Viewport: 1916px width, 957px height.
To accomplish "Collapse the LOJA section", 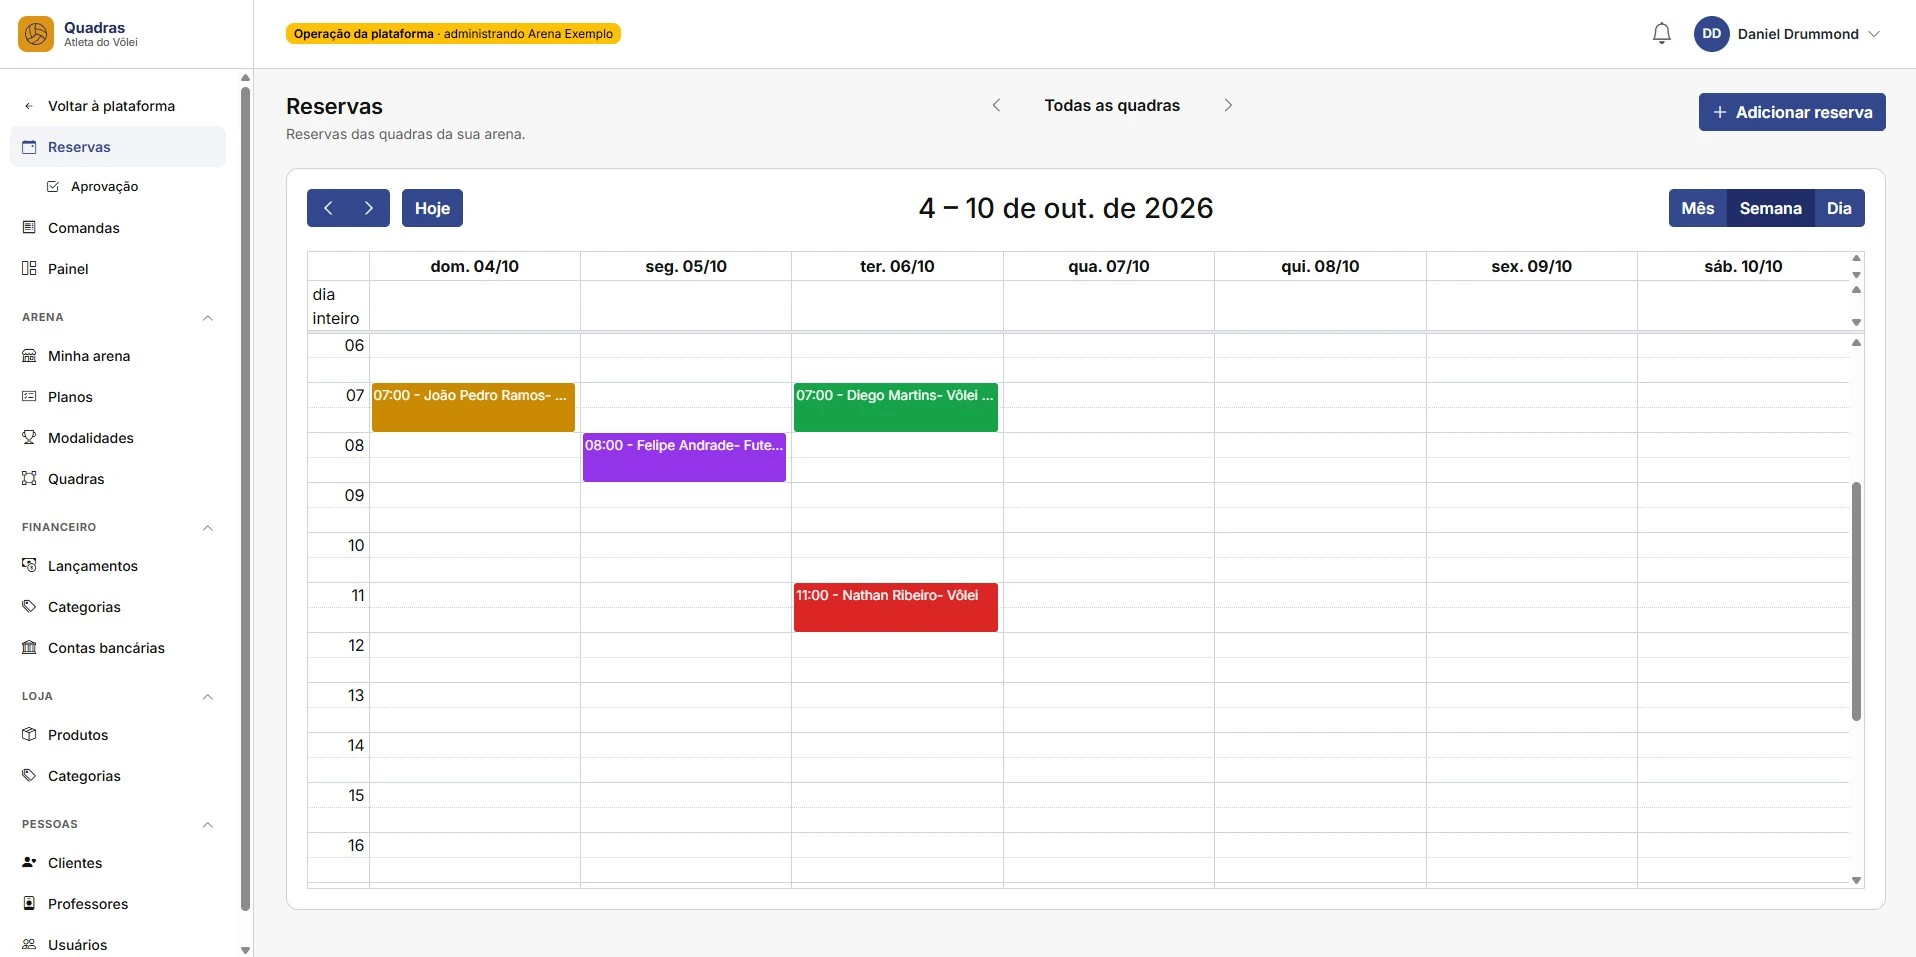I will point(208,697).
